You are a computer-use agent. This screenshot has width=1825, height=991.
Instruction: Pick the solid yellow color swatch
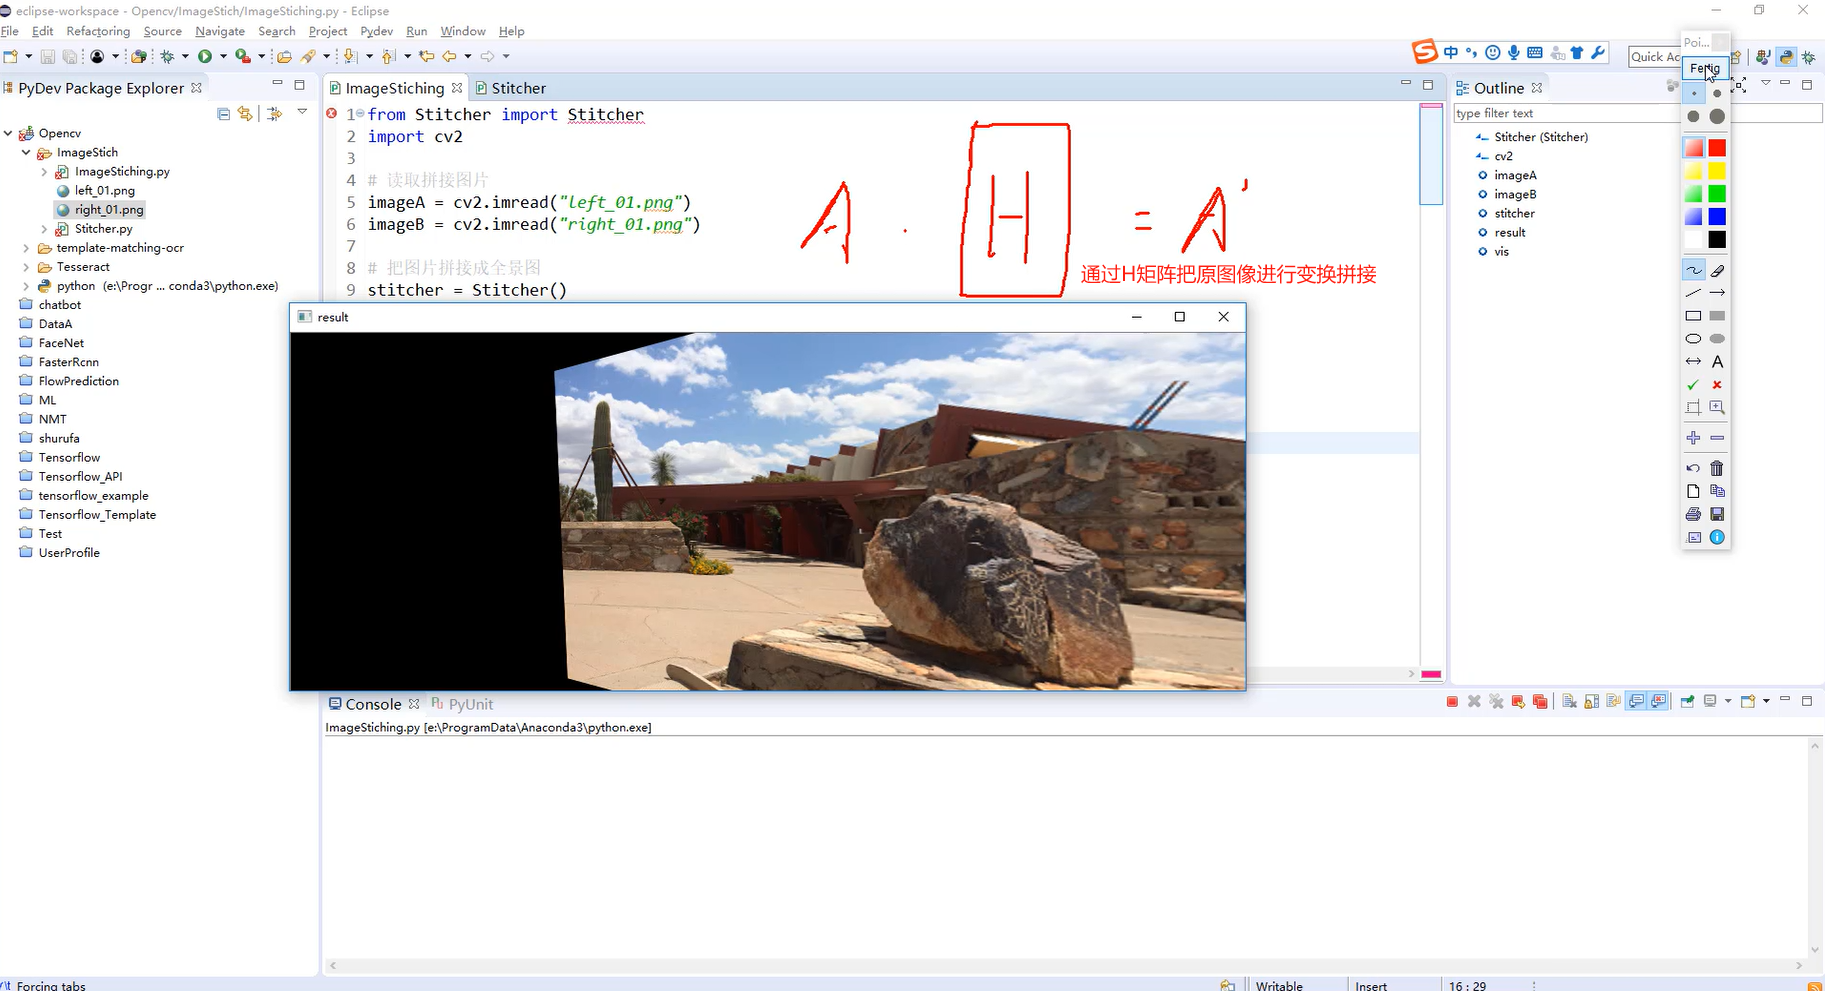coord(1717,171)
